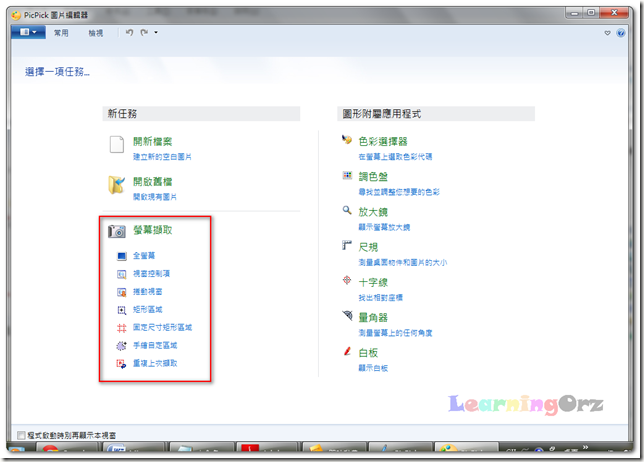Screen dimensions: 644x462
Task: Click the 測量桌面物件和圖片的大小 description
Action: [x=402, y=262]
